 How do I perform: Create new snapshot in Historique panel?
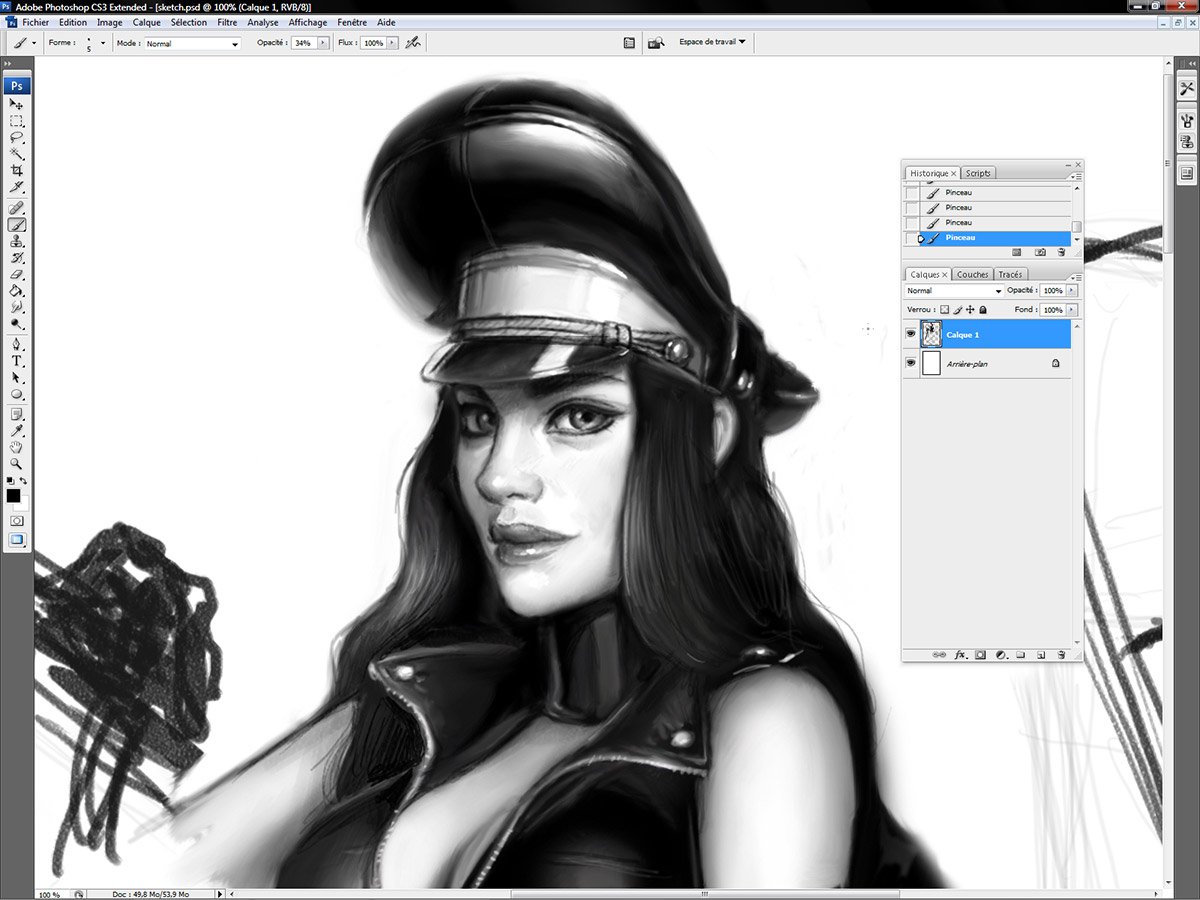pos(1041,253)
